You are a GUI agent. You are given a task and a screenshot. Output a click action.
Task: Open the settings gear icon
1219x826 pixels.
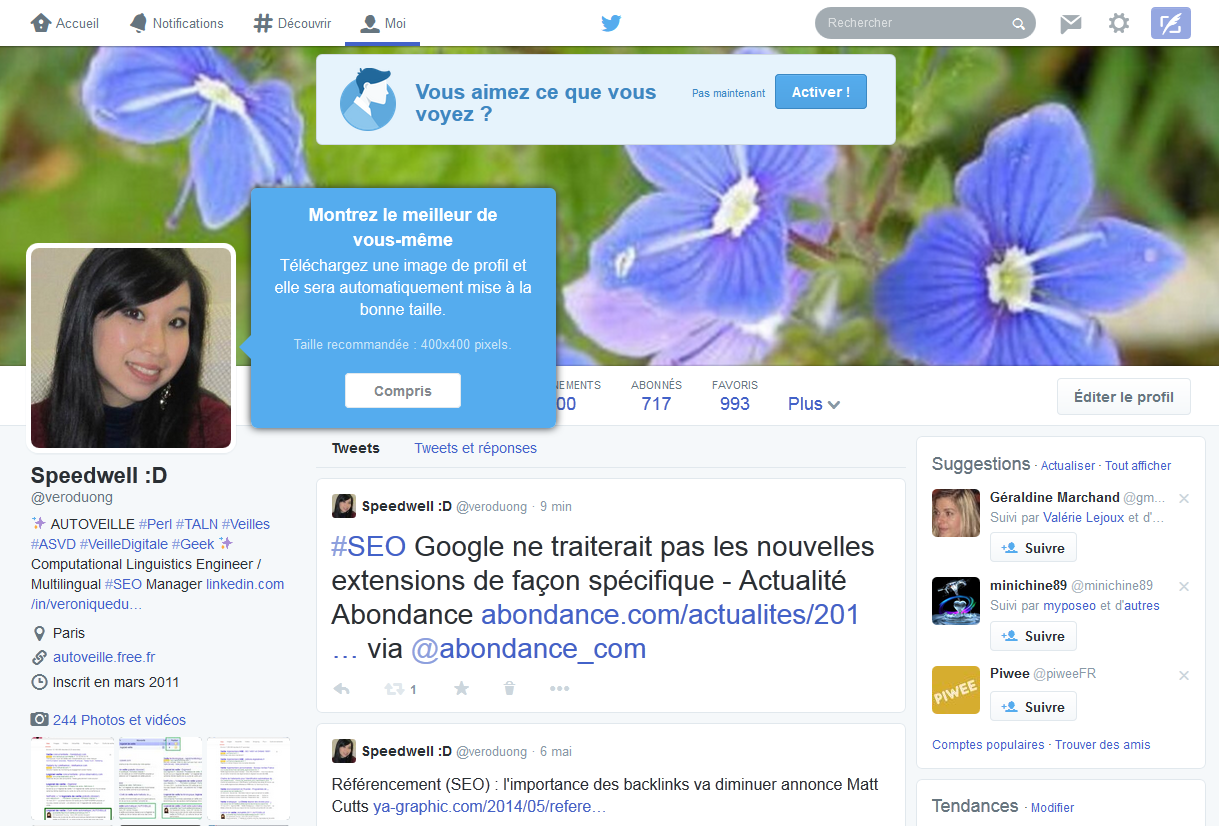pyautogui.click(x=1119, y=23)
